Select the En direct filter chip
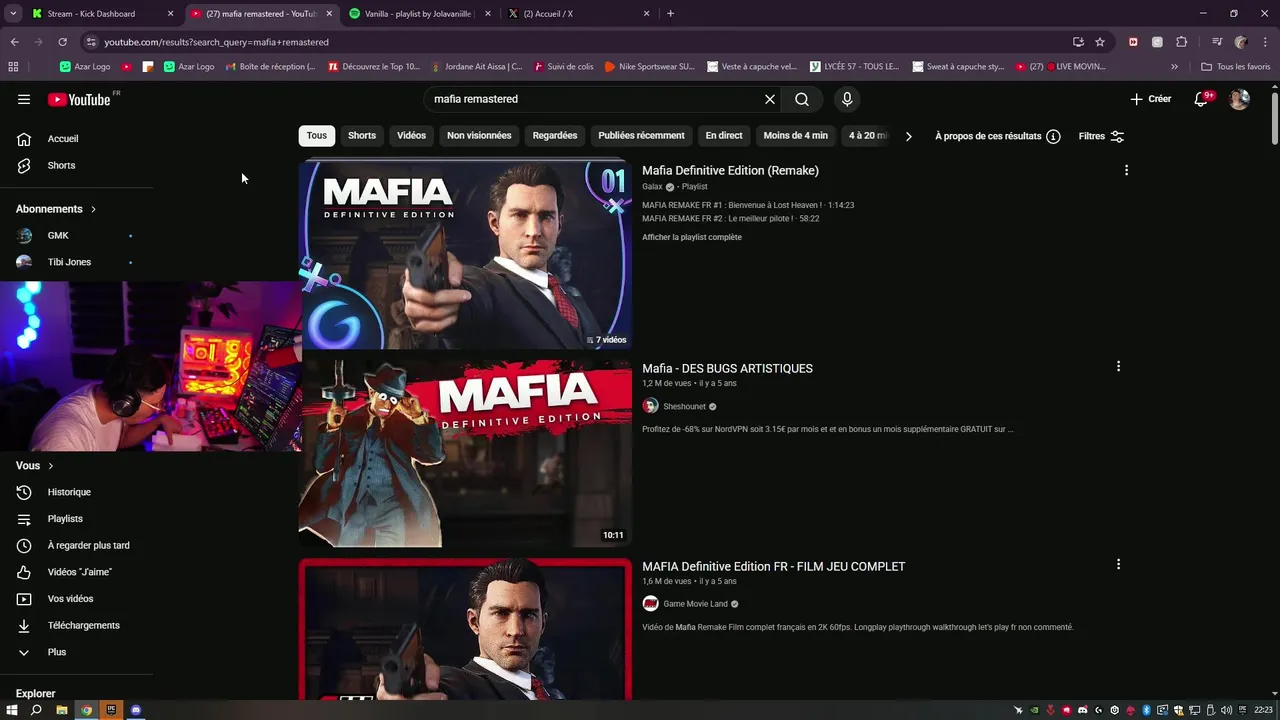The image size is (1280, 720). pyautogui.click(x=724, y=136)
